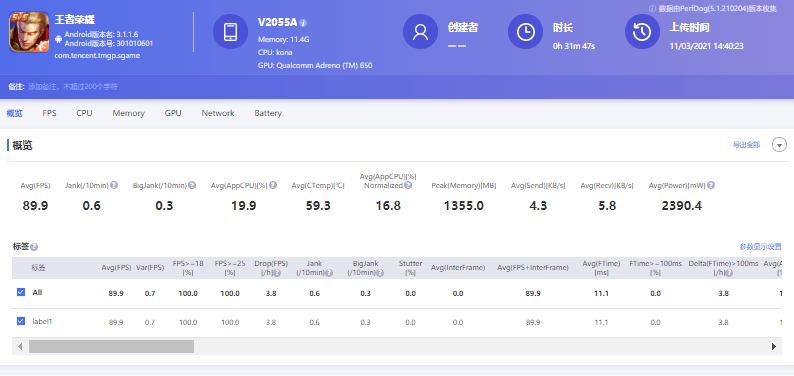The width and height of the screenshot is (794, 376).
Task: Click the 备注 remarks input field
Action: coord(72,87)
